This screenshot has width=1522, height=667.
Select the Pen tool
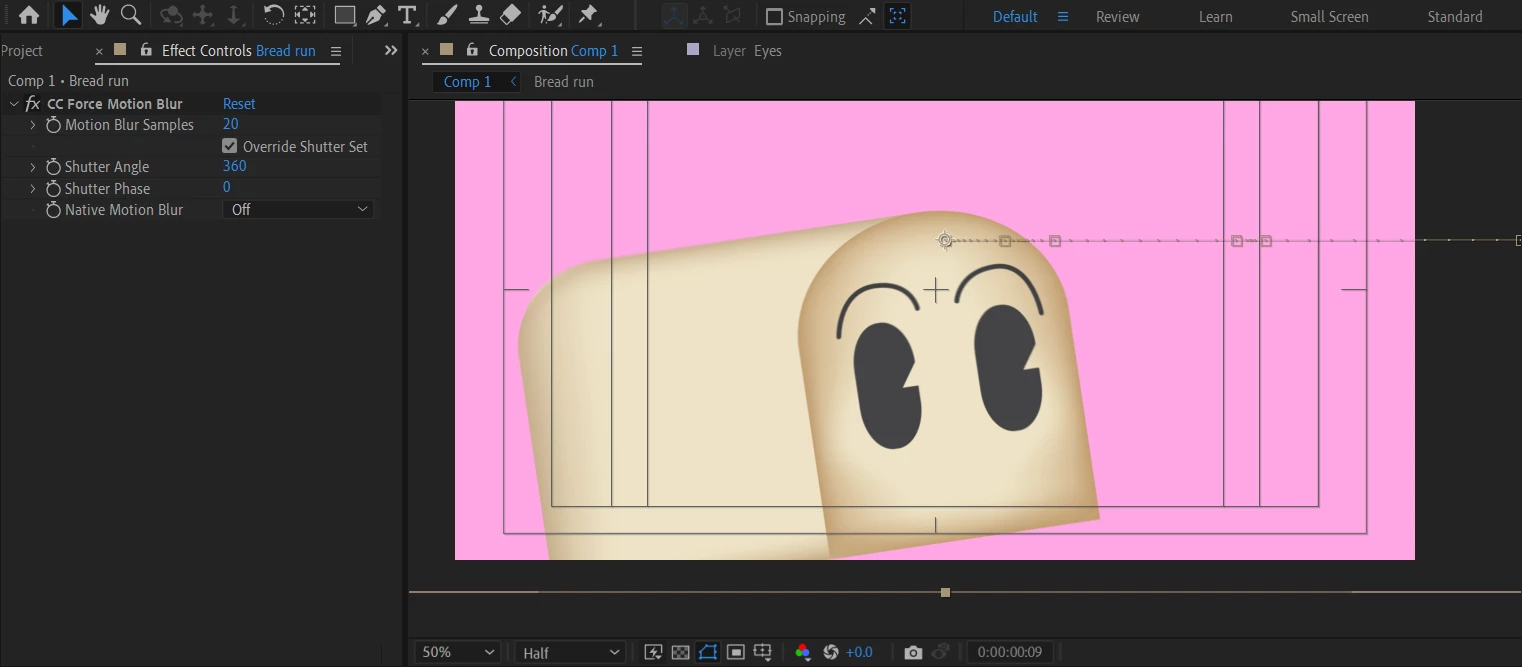click(x=376, y=15)
